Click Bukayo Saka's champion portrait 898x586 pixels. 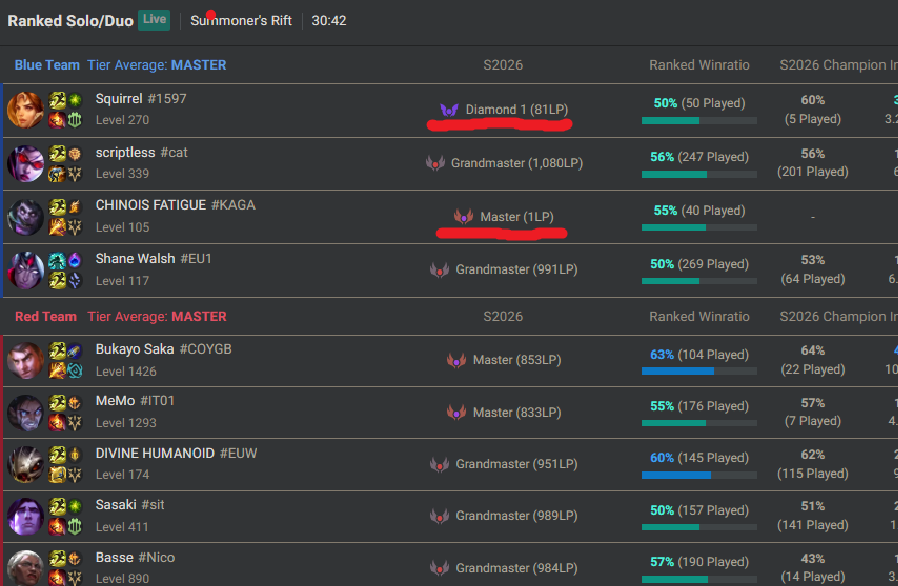[x=25, y=360]
